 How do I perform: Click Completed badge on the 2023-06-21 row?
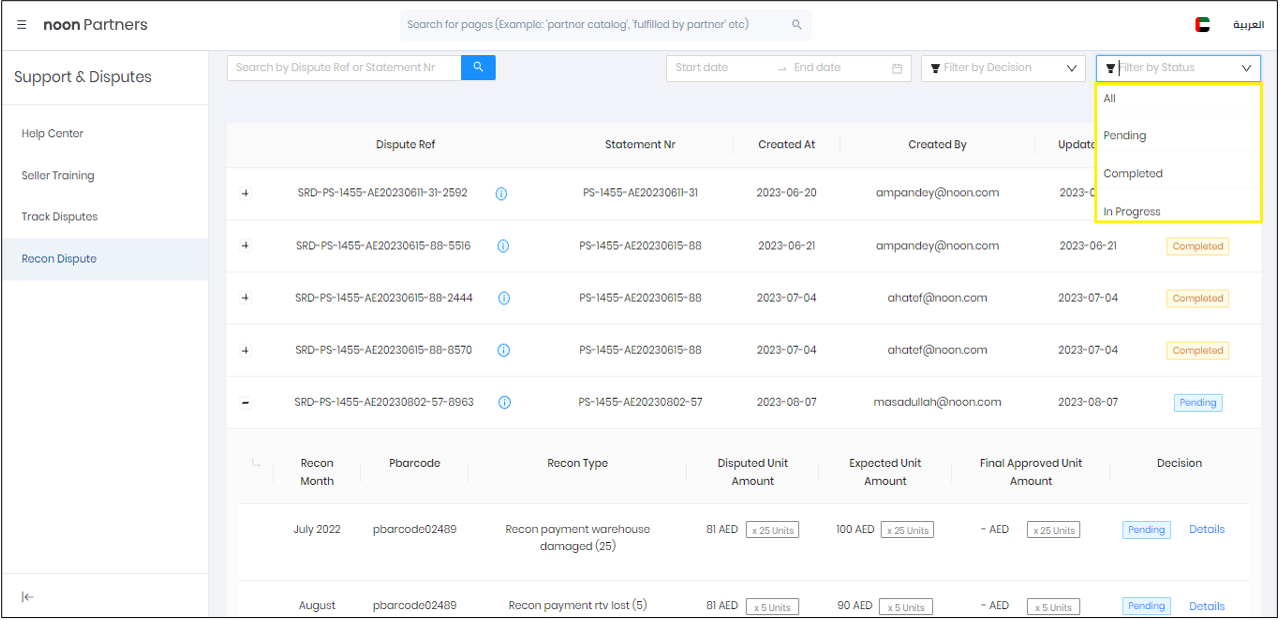[1197, 246]
